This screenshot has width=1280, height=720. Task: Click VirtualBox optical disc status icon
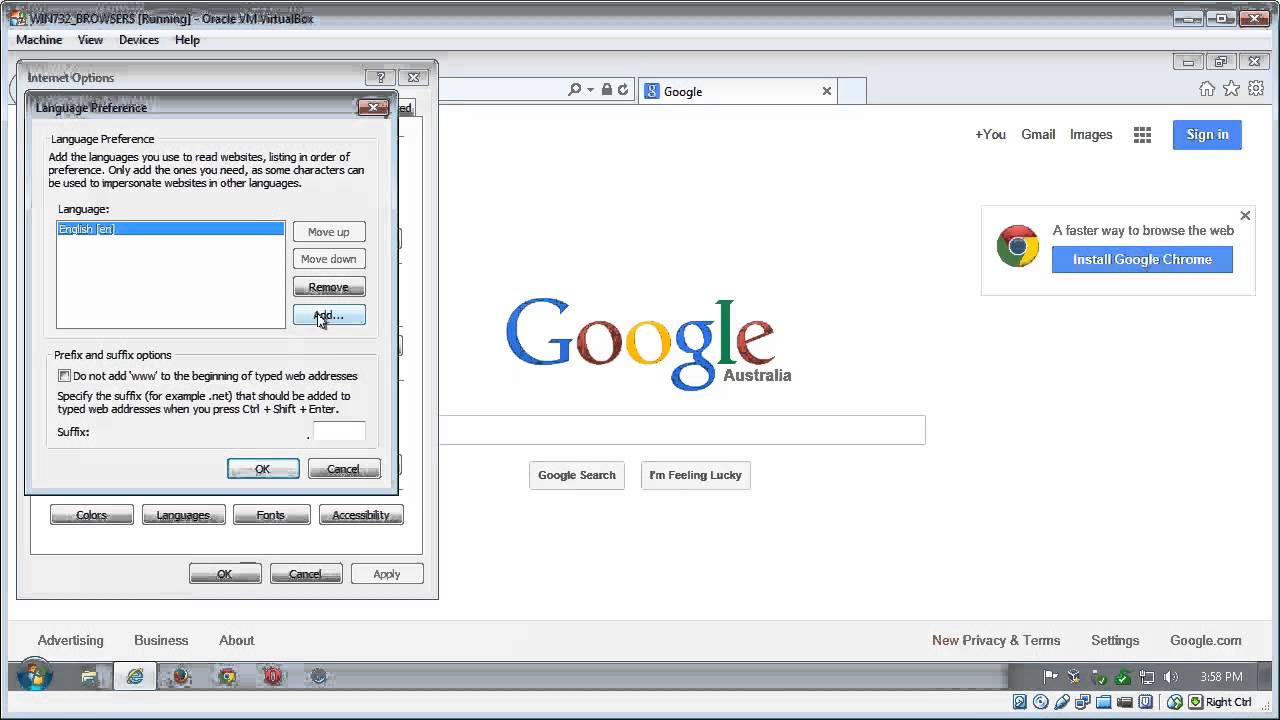click(x=1041, y=702)
